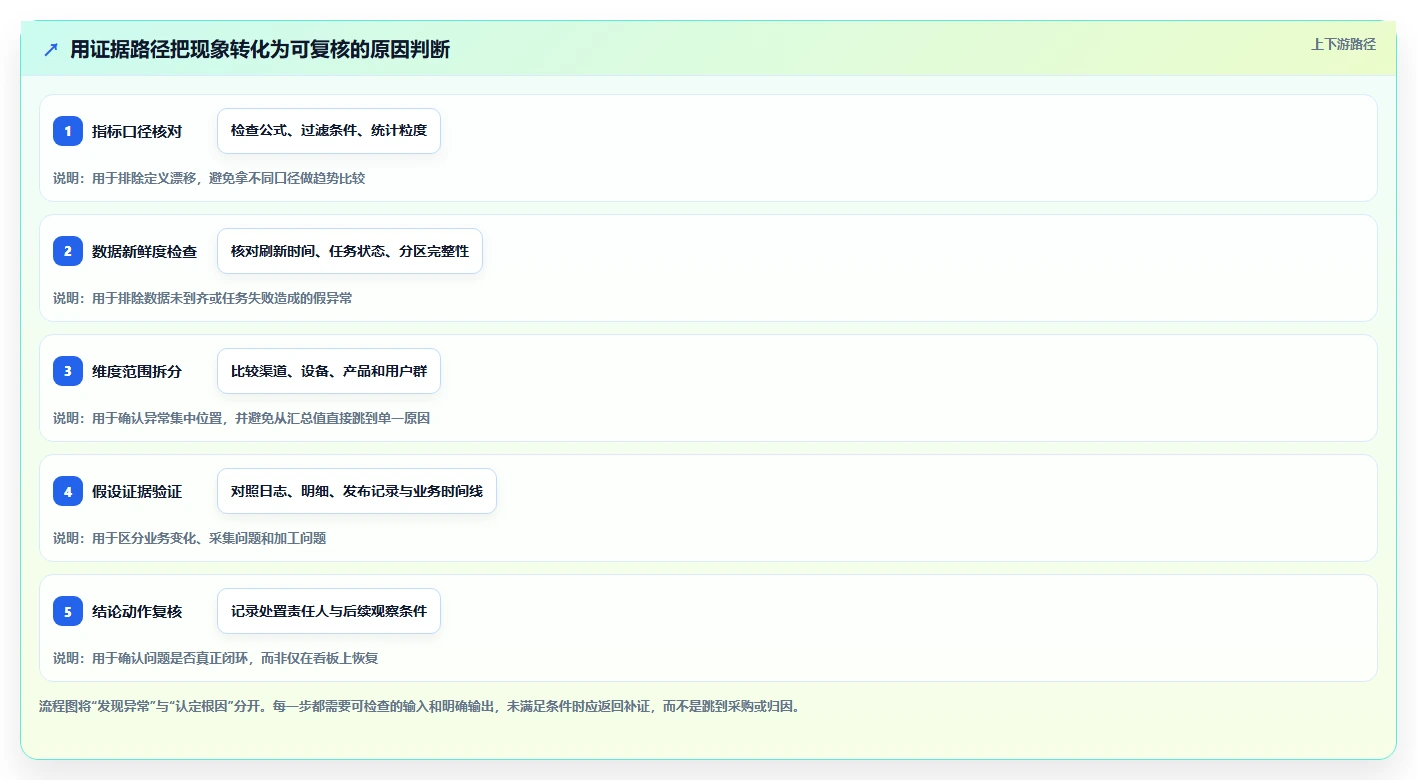Select step number 4 badge
The height and width of the screenshot is (780, 1417).
(x=68, y=491)
